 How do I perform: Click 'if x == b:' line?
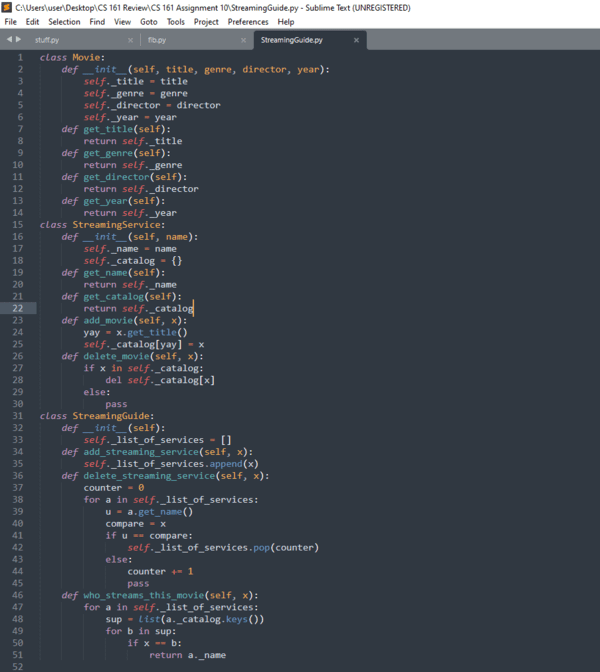[x=155, y=643]
